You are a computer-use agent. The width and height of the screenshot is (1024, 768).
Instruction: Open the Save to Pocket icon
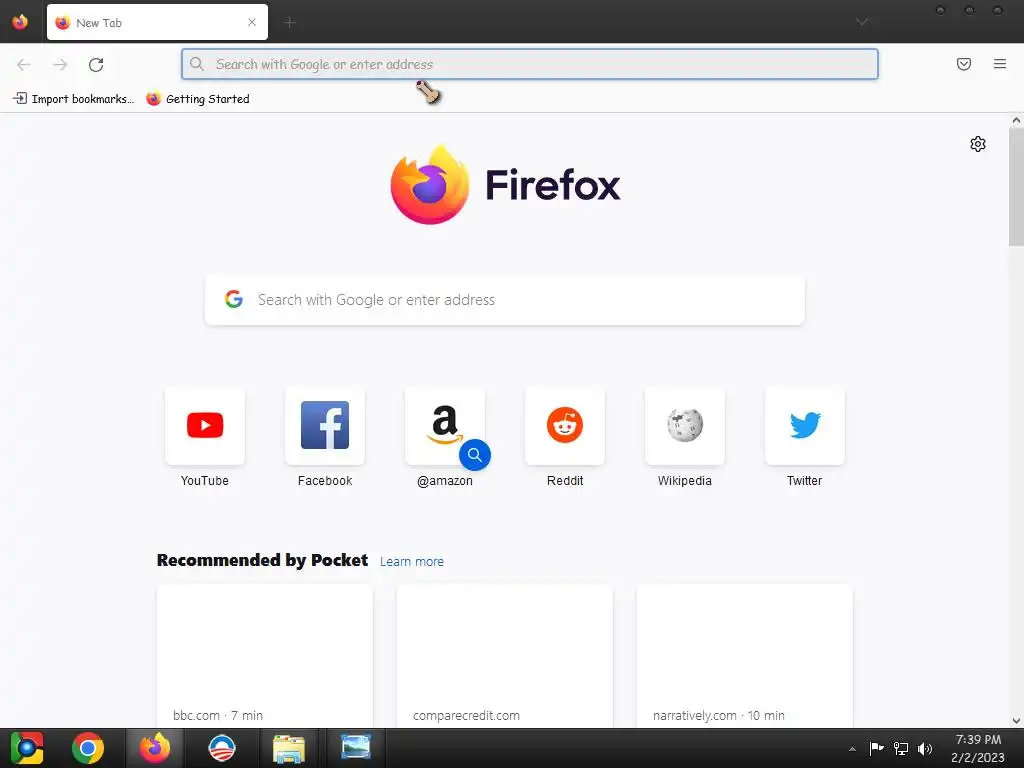click(x=964, y=64)
